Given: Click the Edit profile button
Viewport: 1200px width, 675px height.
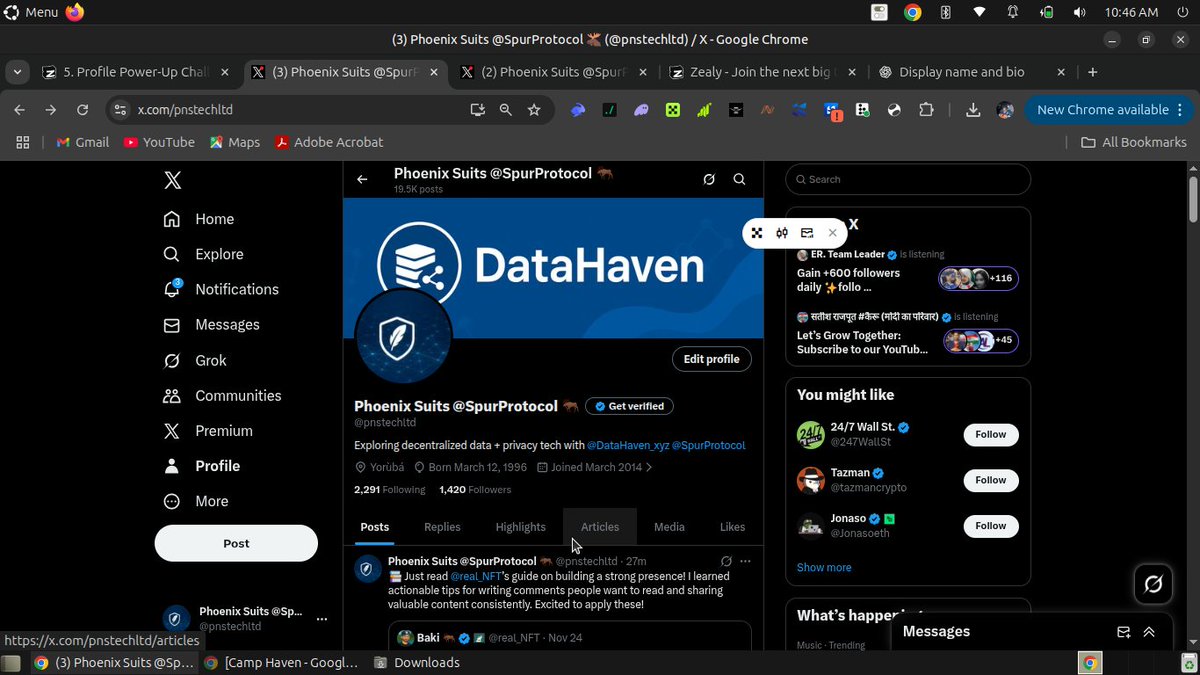Looking at the screenshot, I should coord(711,359).
